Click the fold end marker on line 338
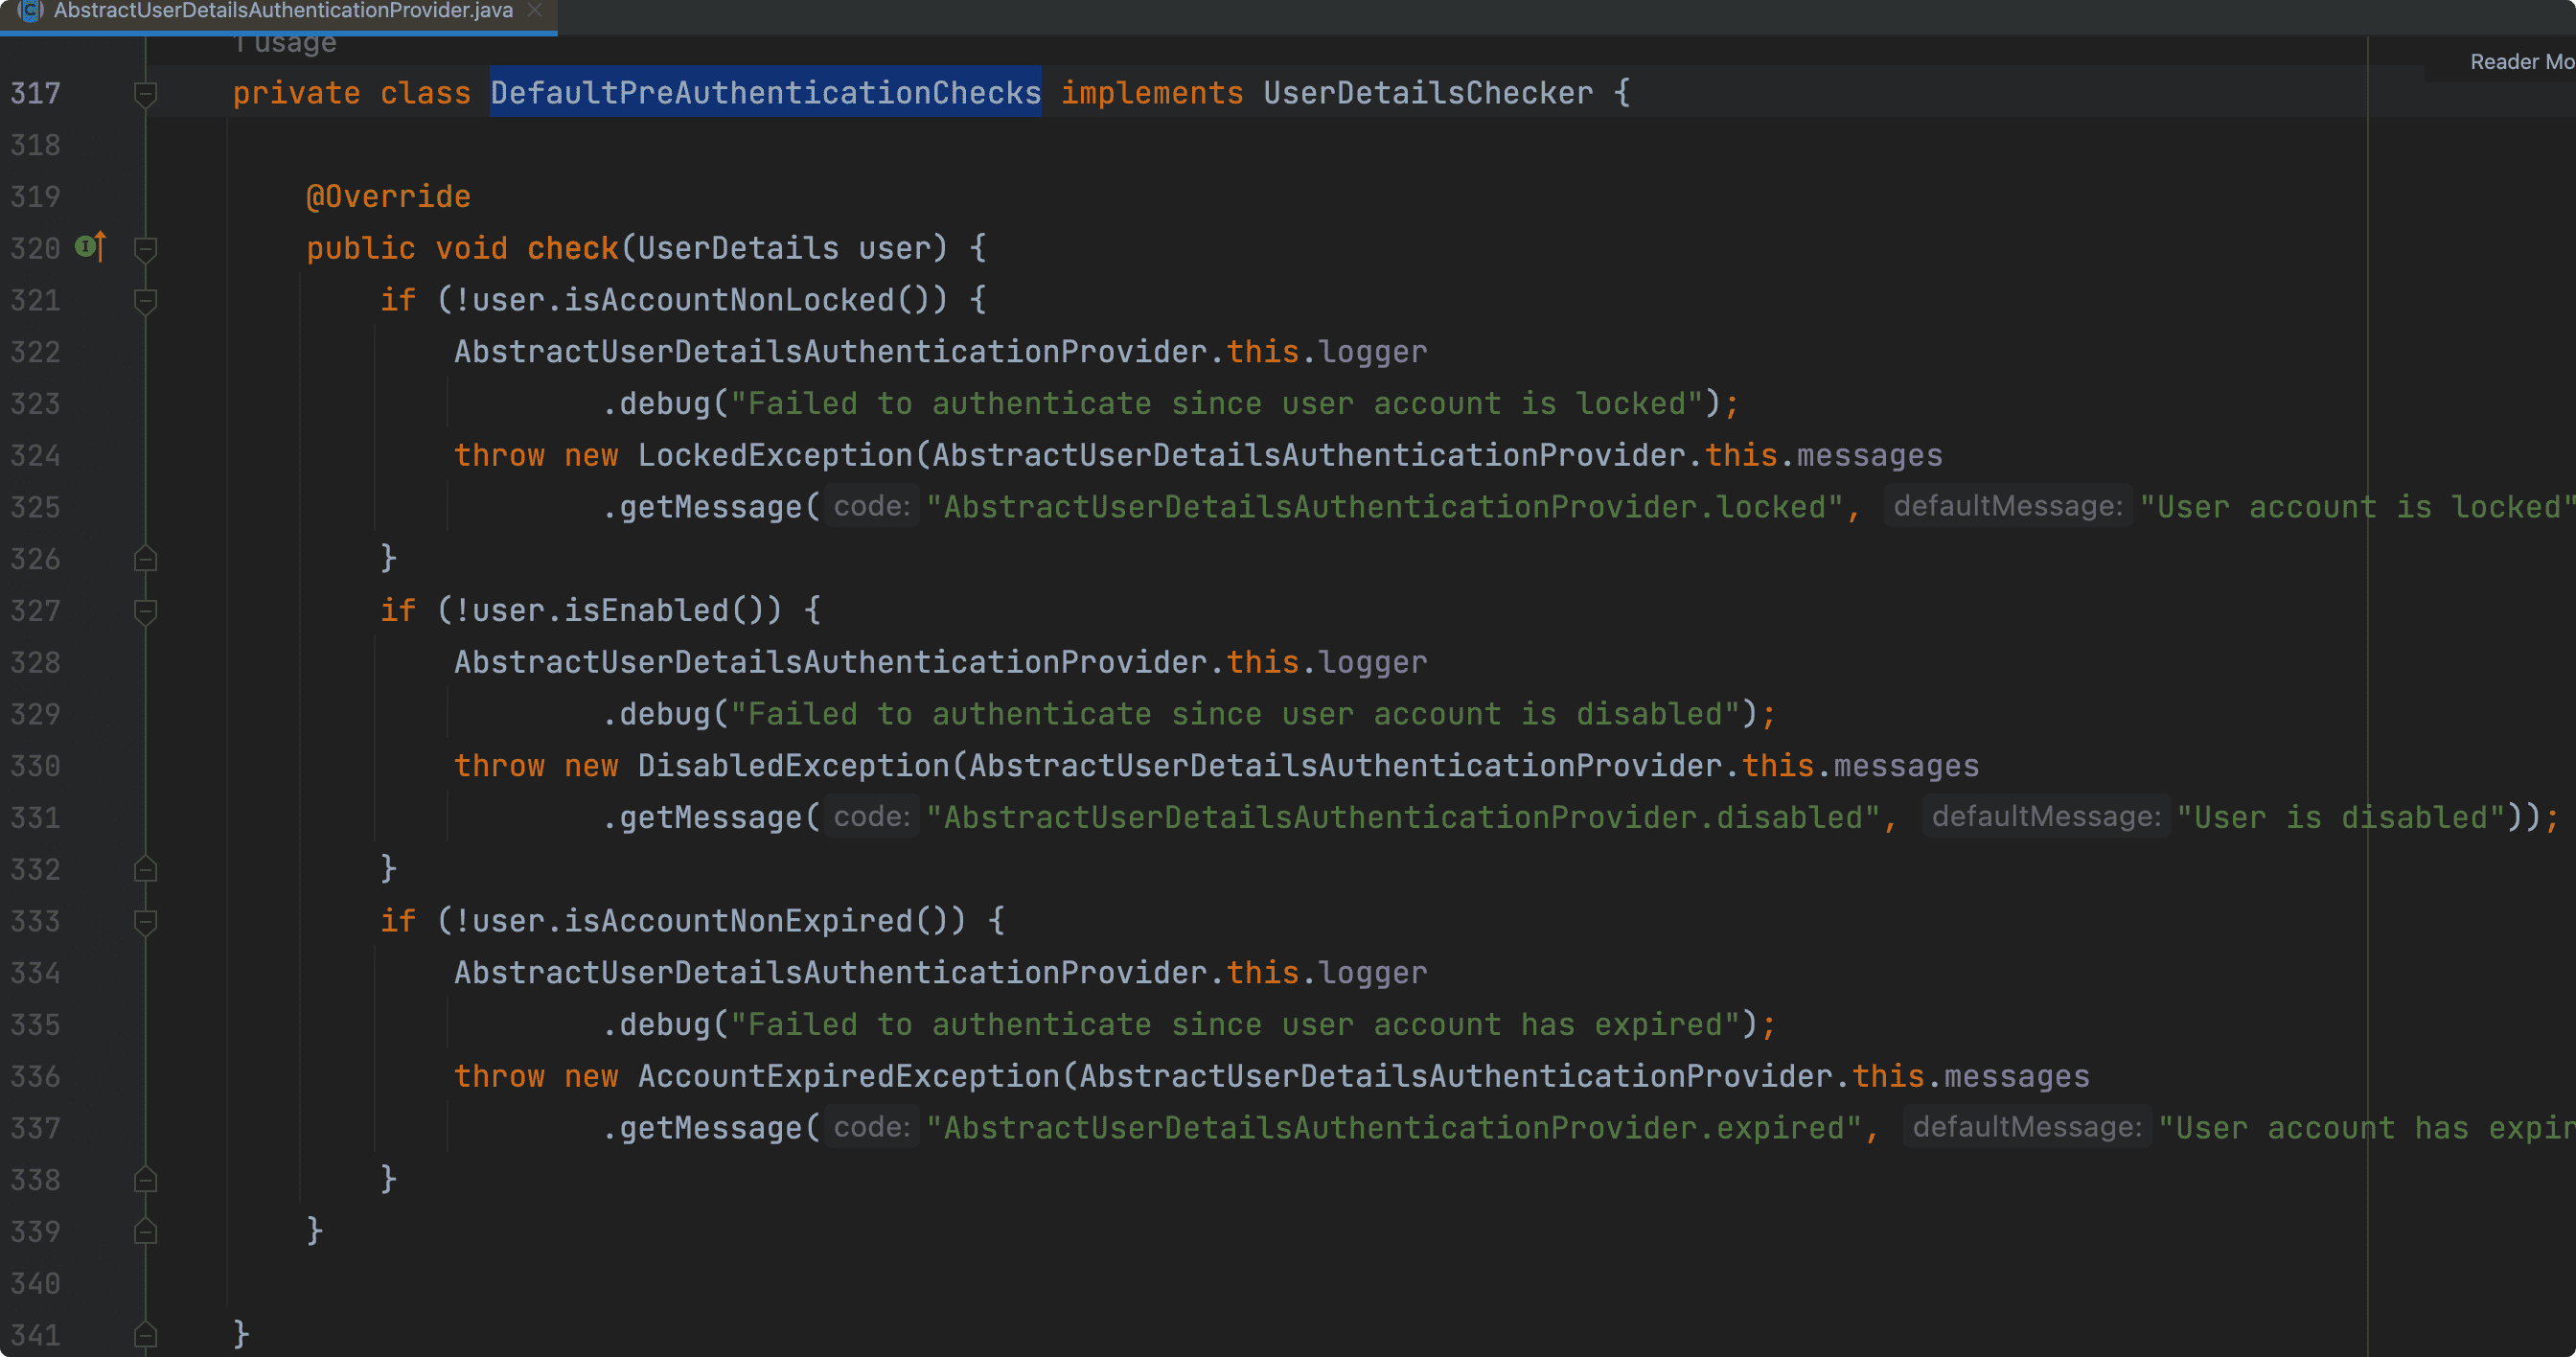Viewport: 2576px width, 1357px height. tap(145, 1180)
